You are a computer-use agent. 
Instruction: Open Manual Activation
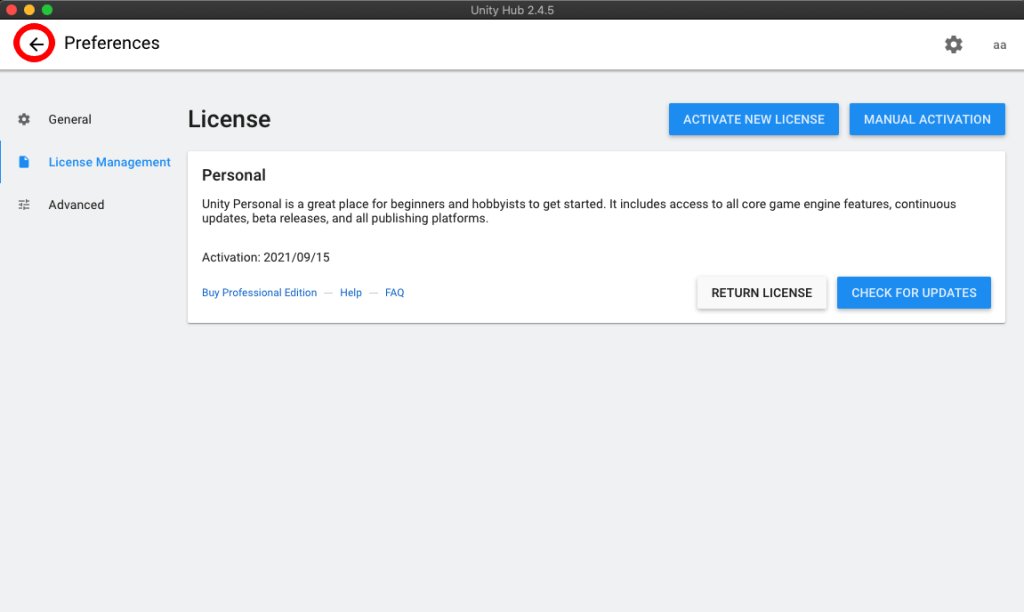point(927,120)
